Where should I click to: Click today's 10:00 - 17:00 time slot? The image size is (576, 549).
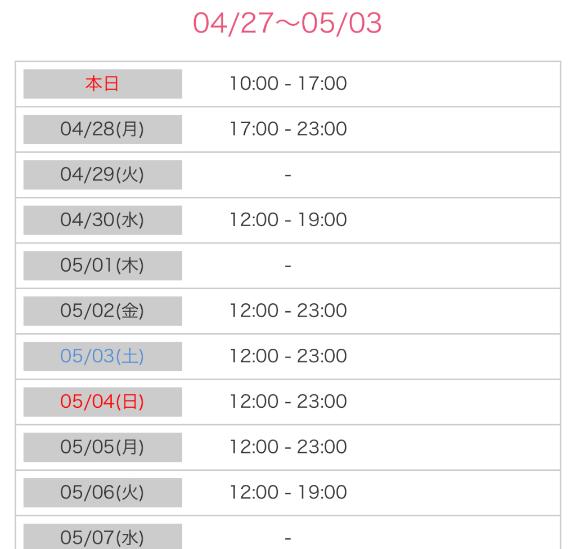point(288,83)
